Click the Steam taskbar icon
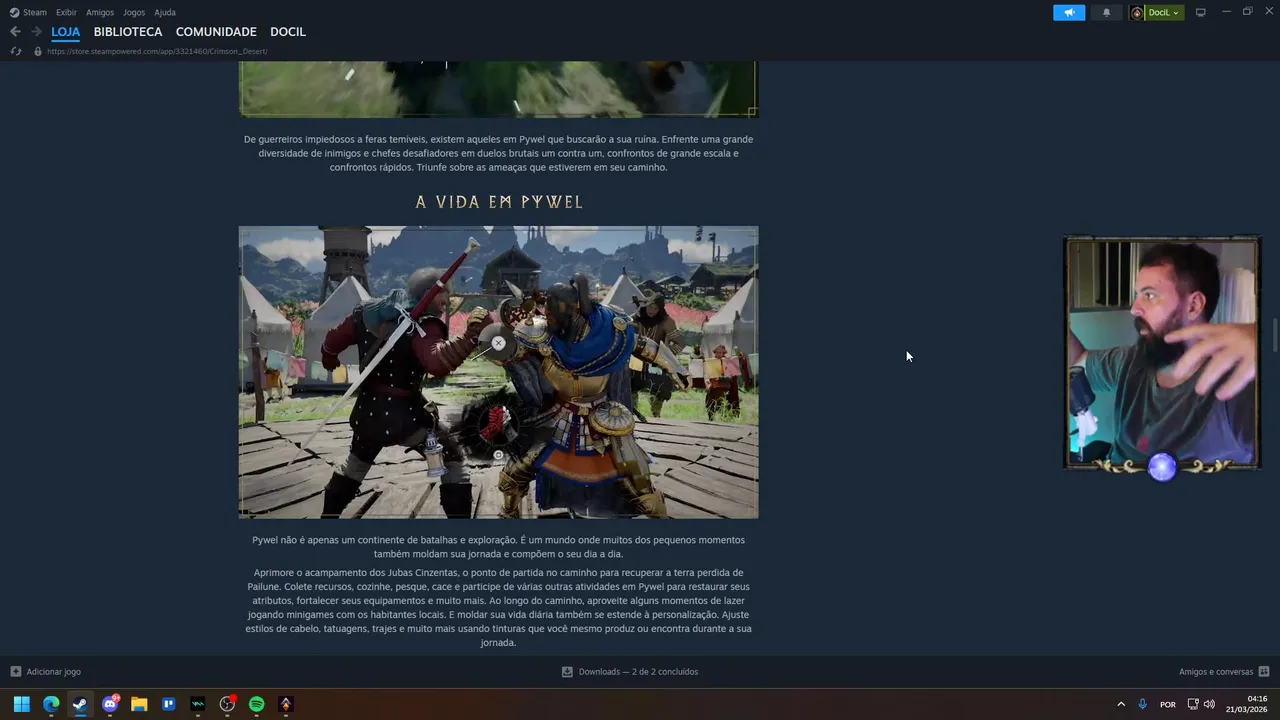The height and width of the screenshot is (720, 1280). 80,704
